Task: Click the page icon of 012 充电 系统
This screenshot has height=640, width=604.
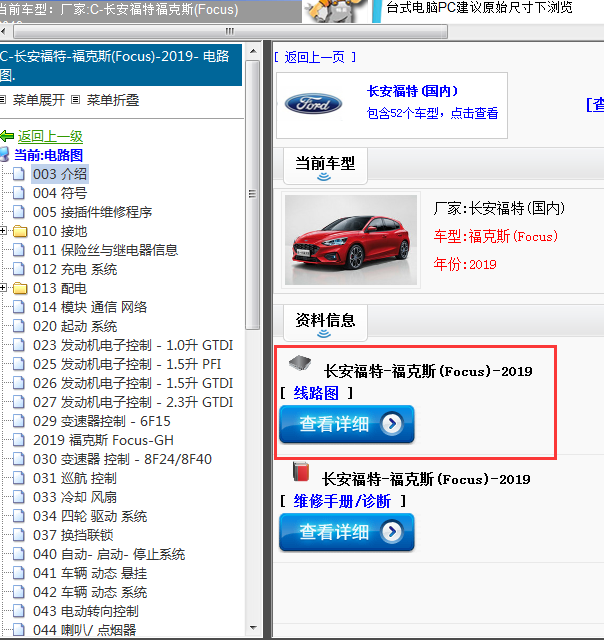Action: click(19, 269)
